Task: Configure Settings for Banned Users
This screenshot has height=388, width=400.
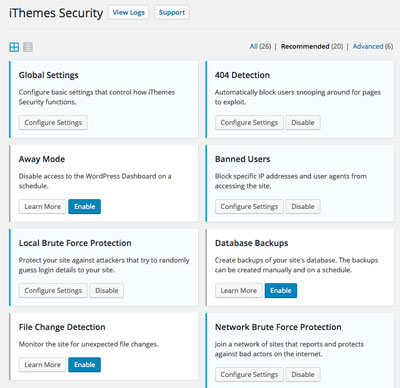Action: pyautogui.click(x=249, y=207)
